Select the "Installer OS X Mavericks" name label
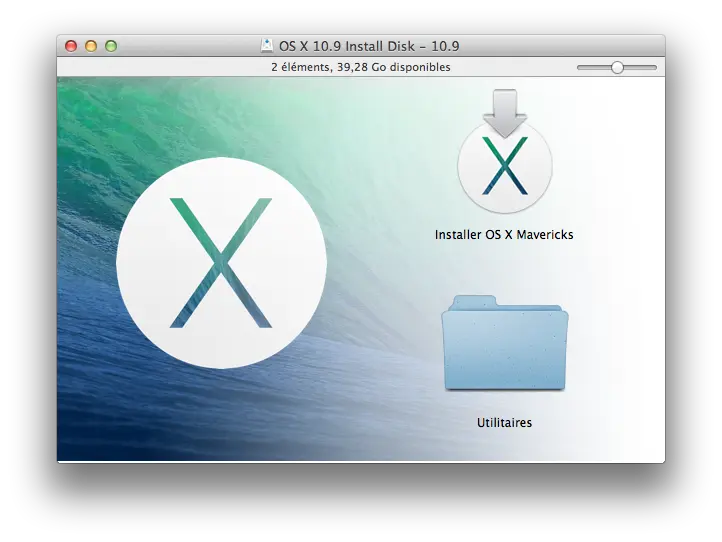 pyautogui.click(x=504, y=235)
